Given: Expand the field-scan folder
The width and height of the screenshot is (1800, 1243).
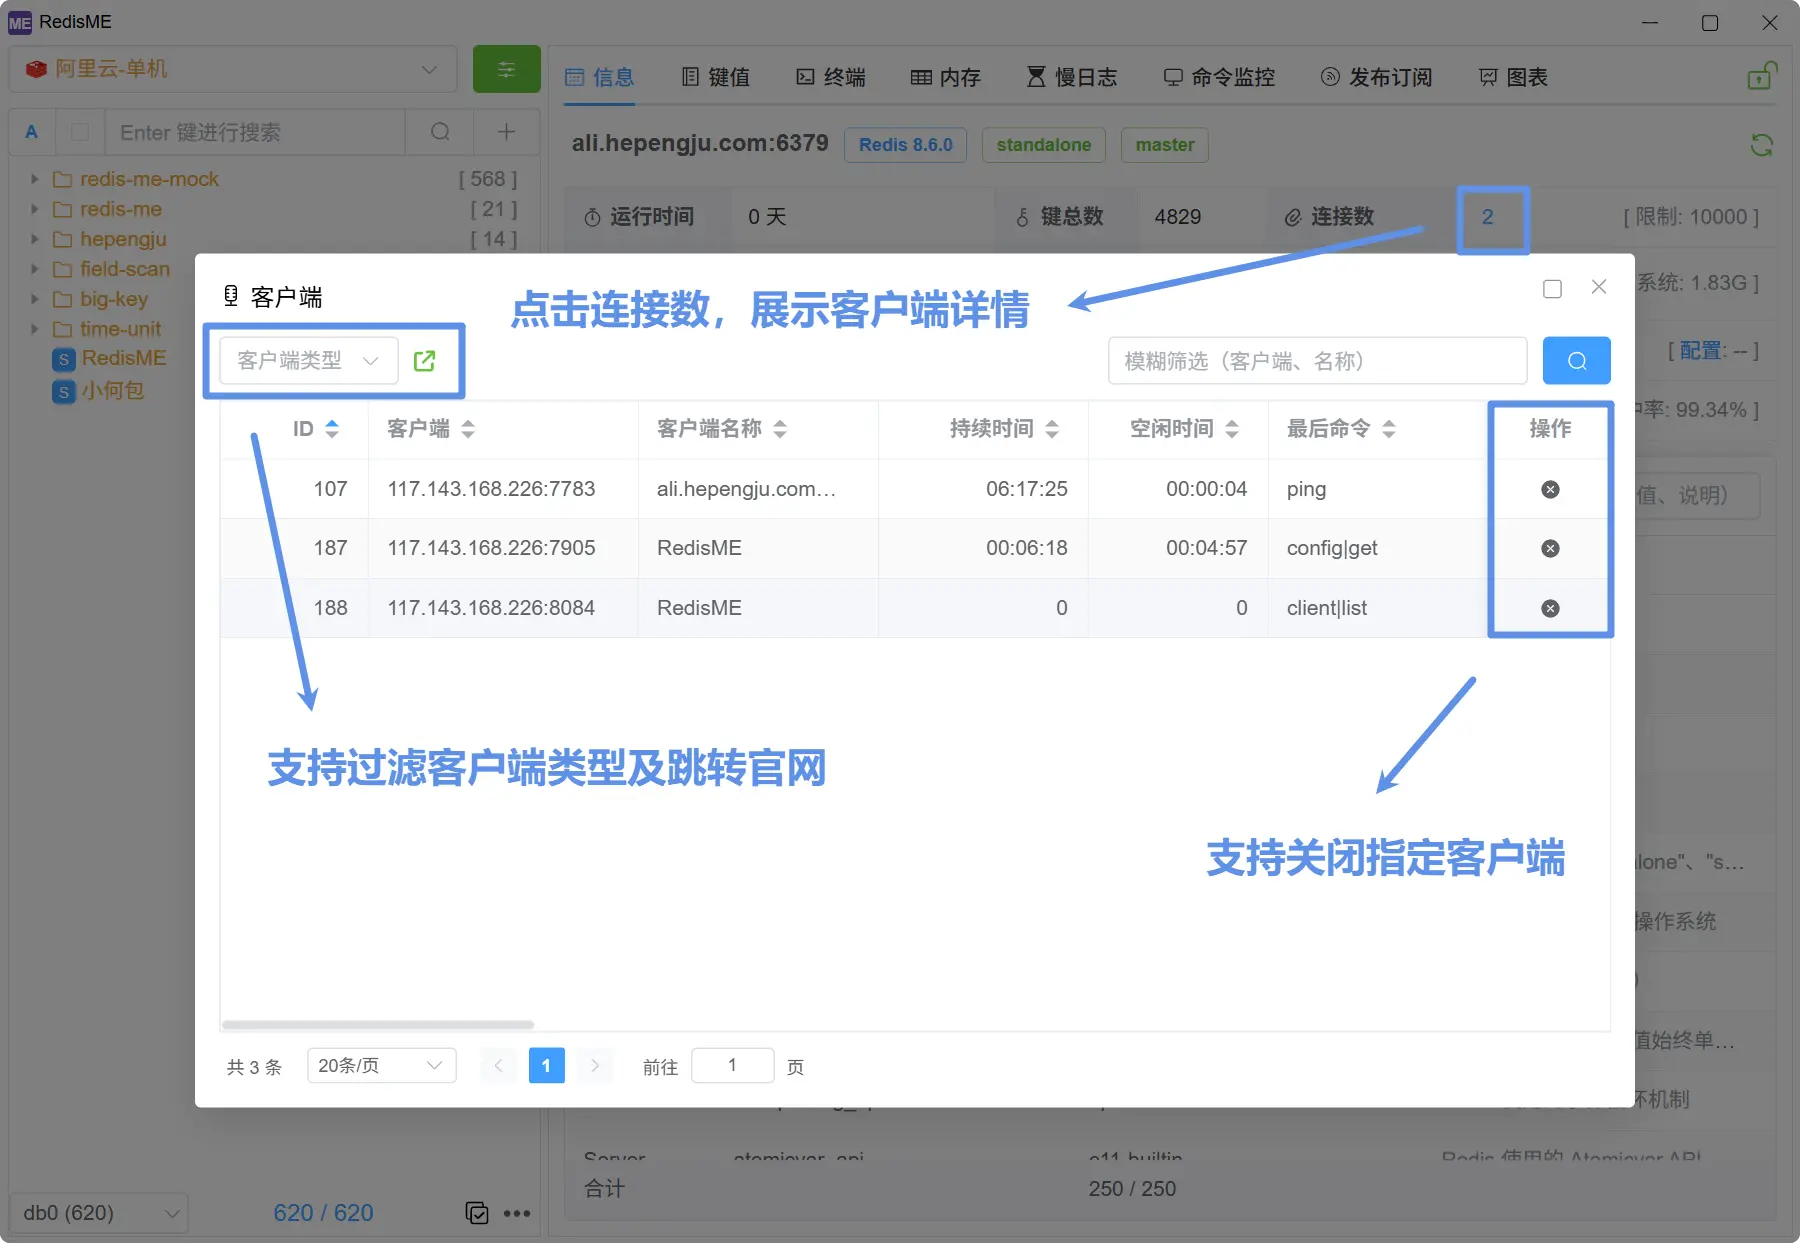Looking at the screenshot, I should pos(34,269).
